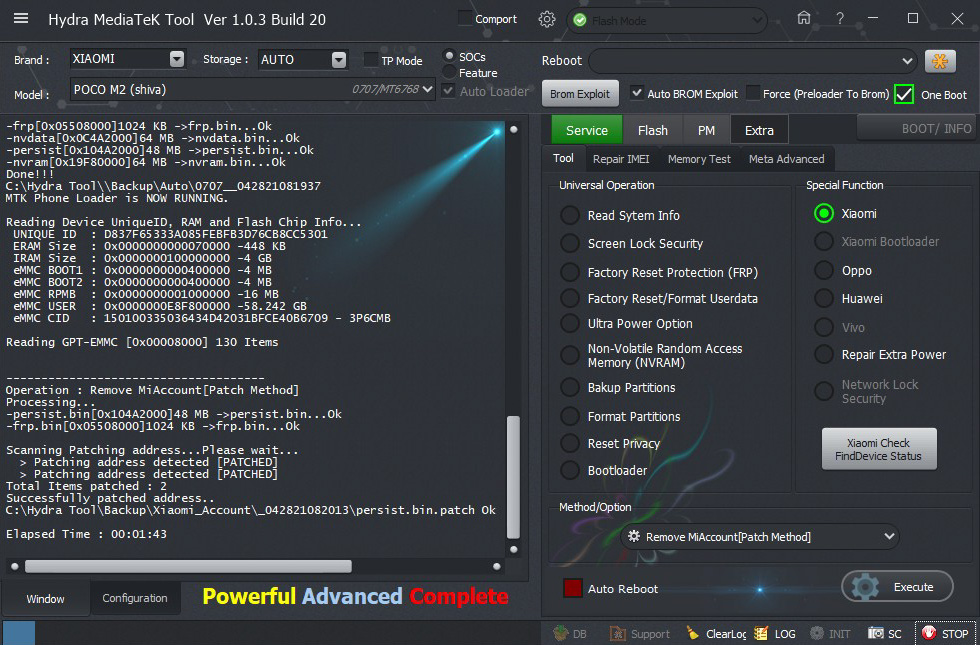
Task: Select Bakup Partitions option
Action: coord(569,388)
